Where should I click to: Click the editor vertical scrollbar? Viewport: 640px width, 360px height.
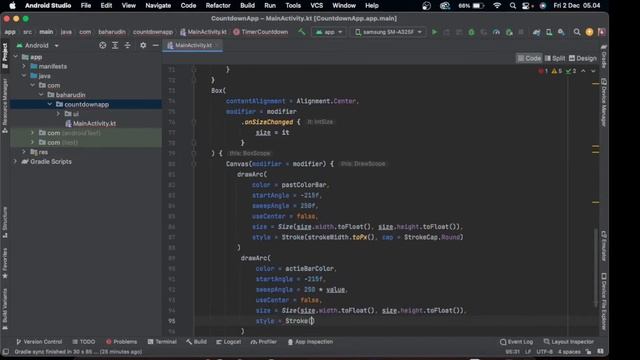click(596, 267)
